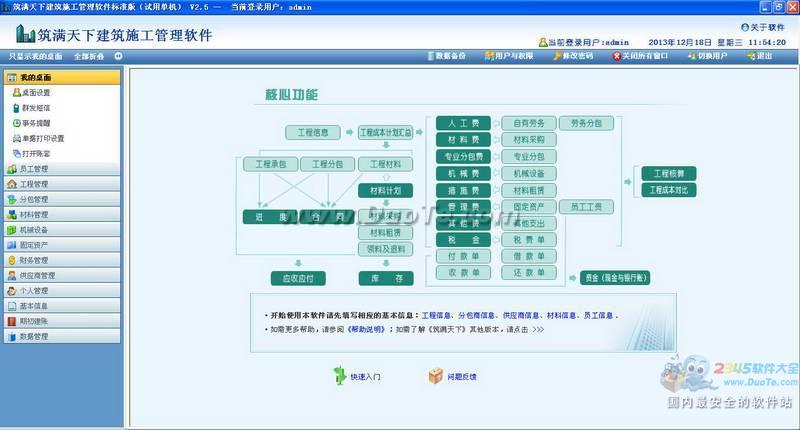Click the 快速入门 green figure icon

point(339,375)
